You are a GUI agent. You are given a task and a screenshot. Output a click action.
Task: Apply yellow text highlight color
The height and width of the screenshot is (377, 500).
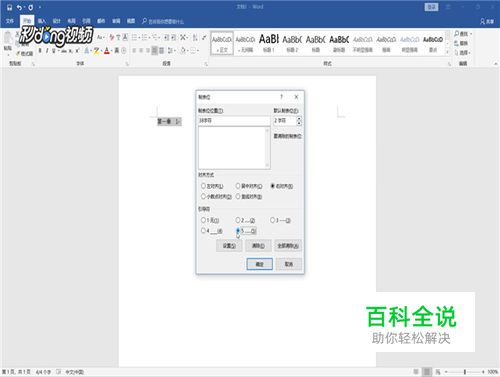tap(96, 51)
